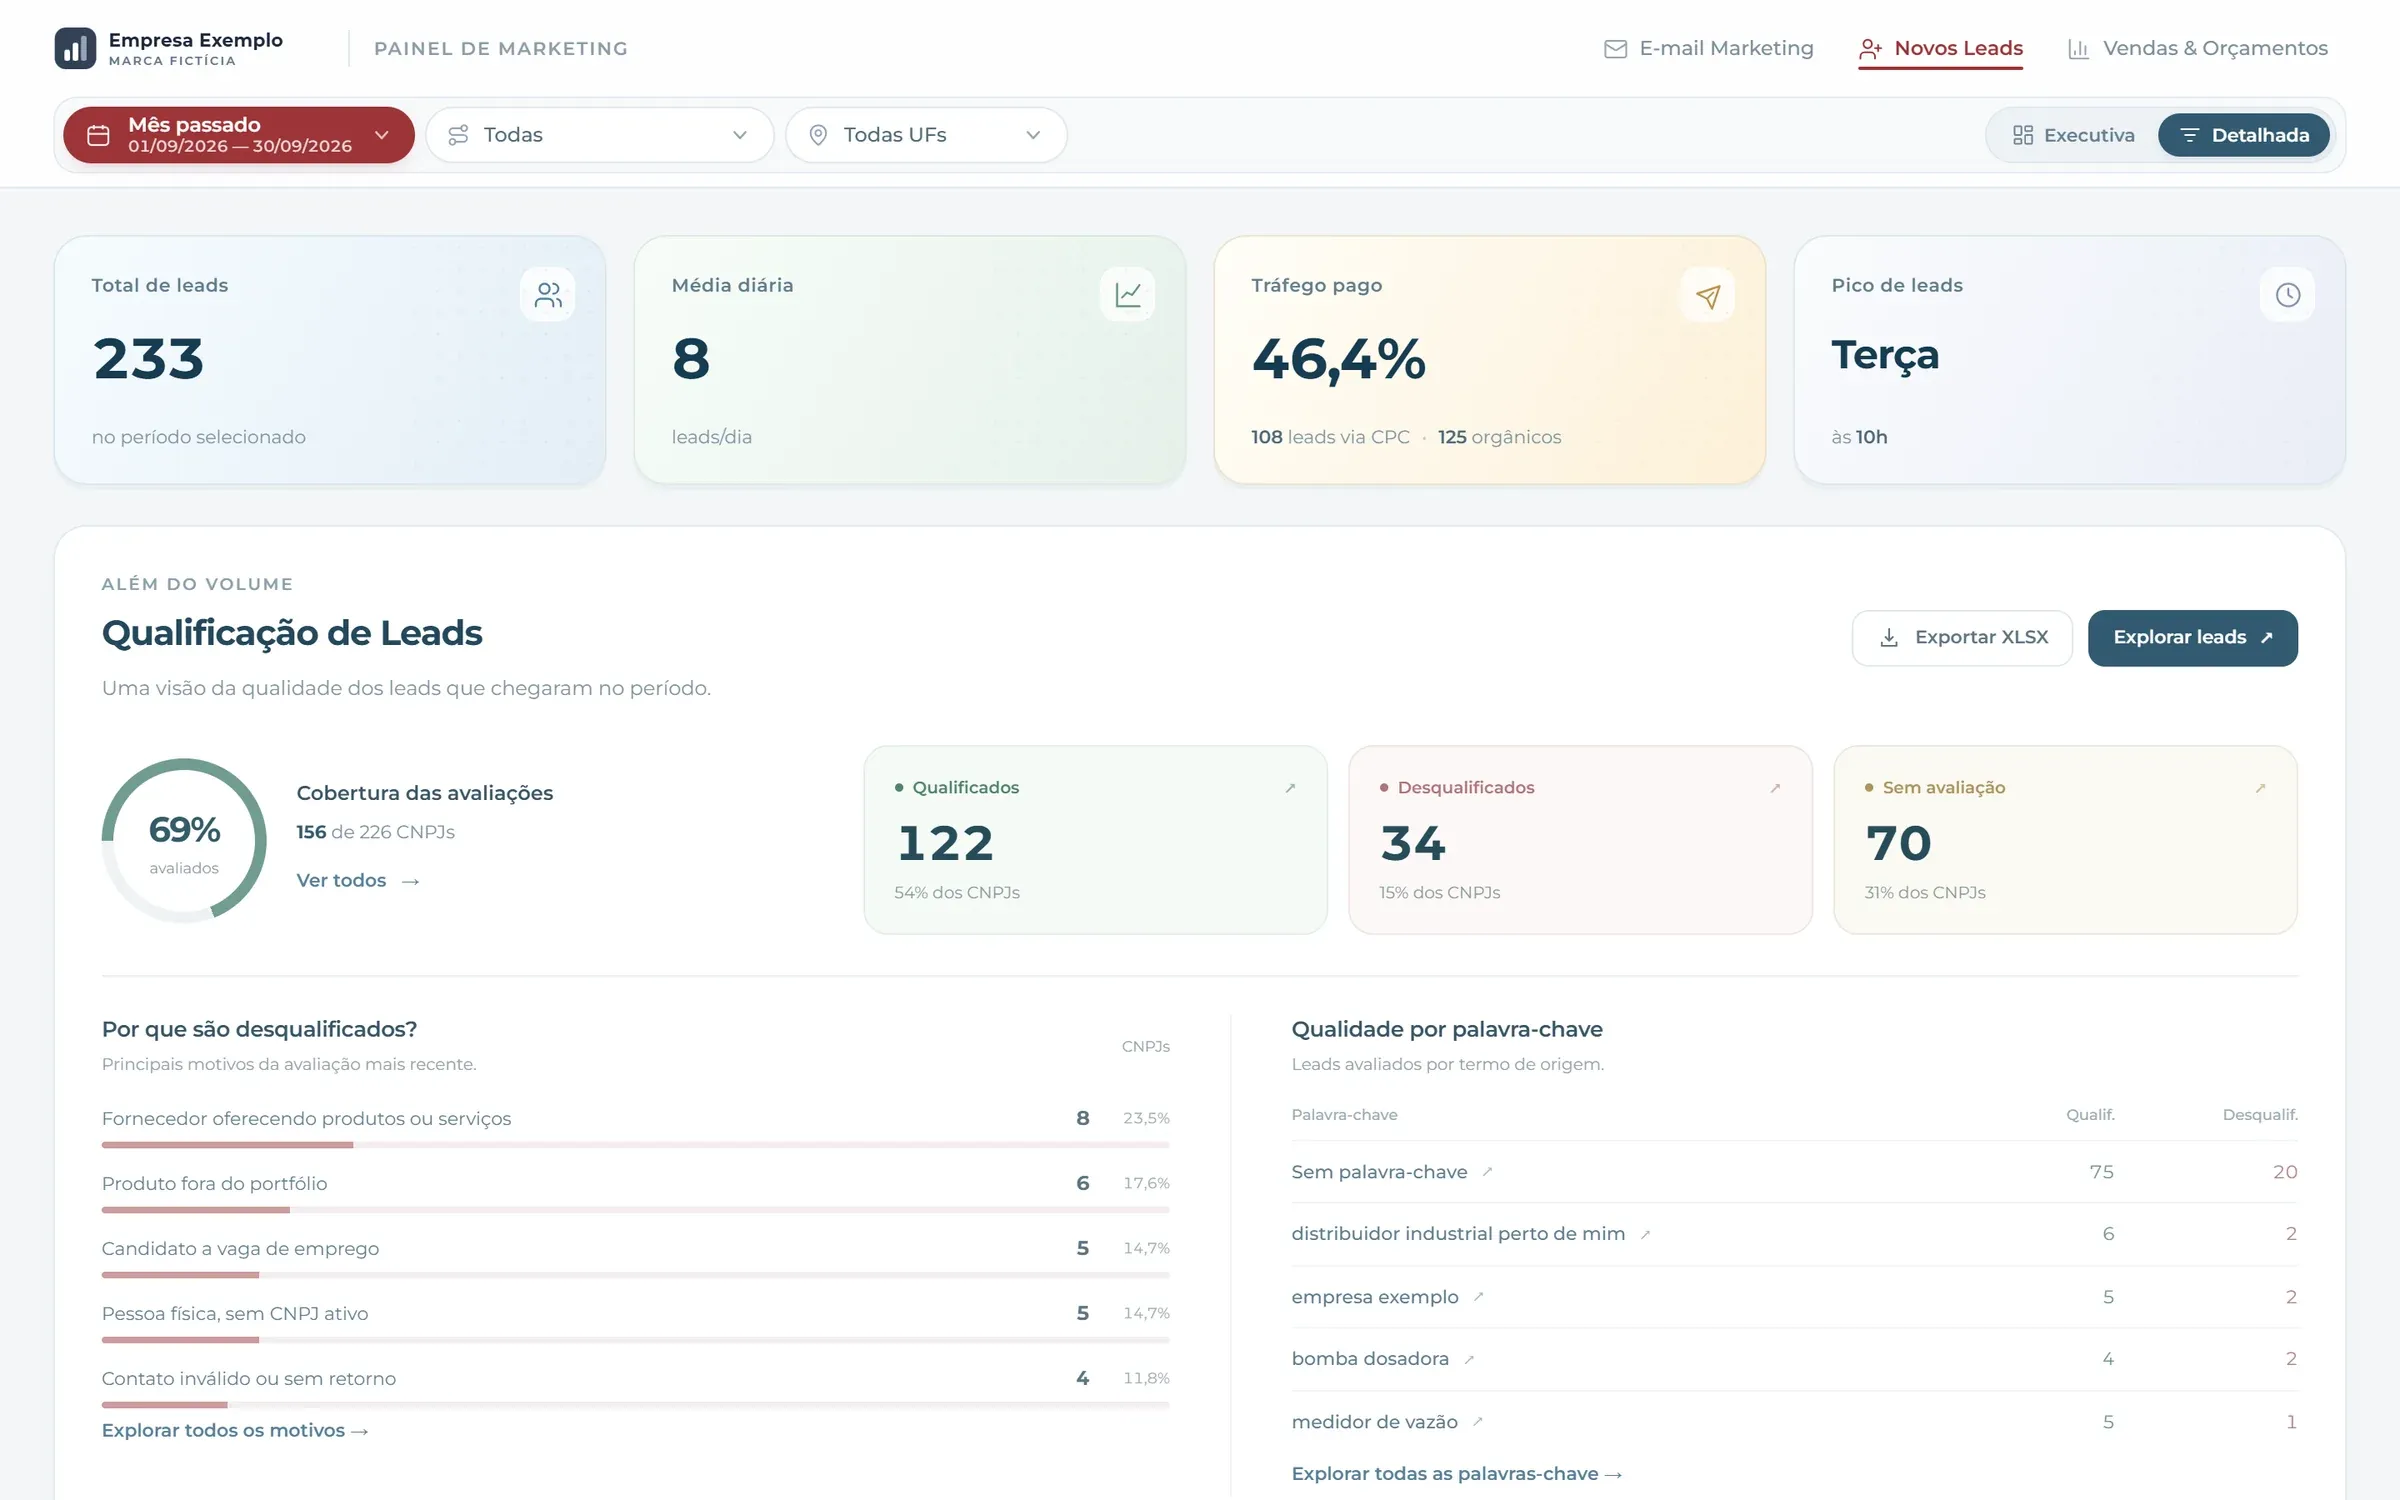Screen dimensions: 2400x1500
Task: Click arrow icon beside 'bomba dosadora'
Action: point(1469,1359)
